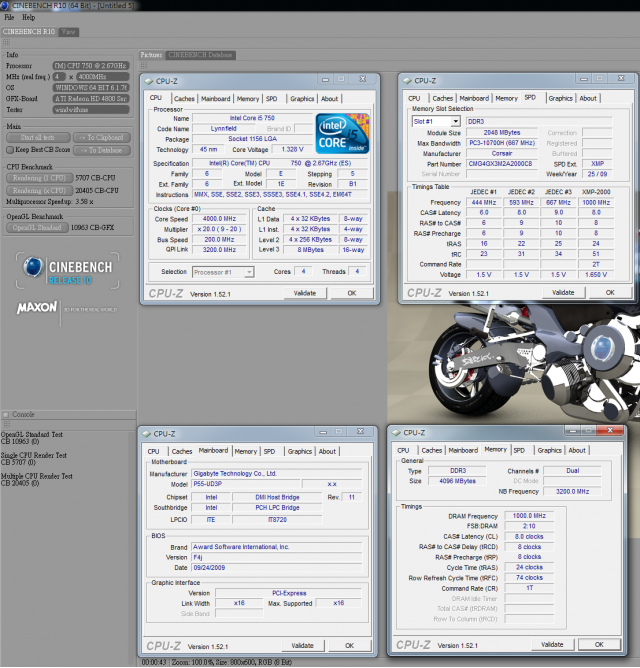The image size is (640, 668).
Task: Open Caches tab in the SPD CPU-Z window
Action: (443, 98)
